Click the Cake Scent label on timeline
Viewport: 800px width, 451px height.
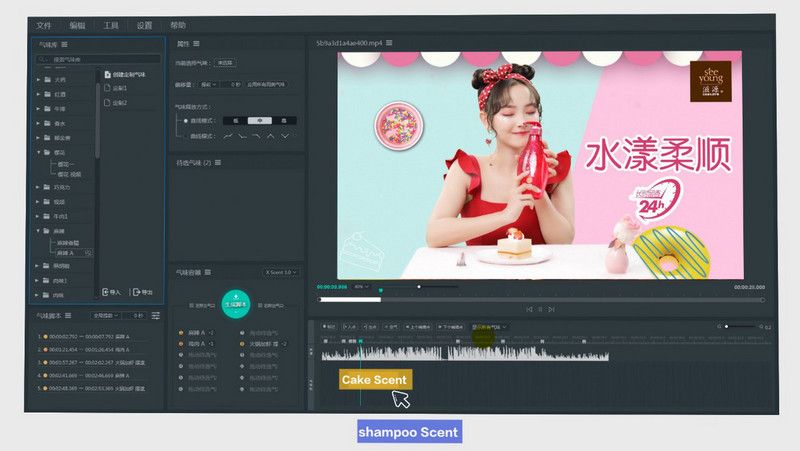pos(375,379)
